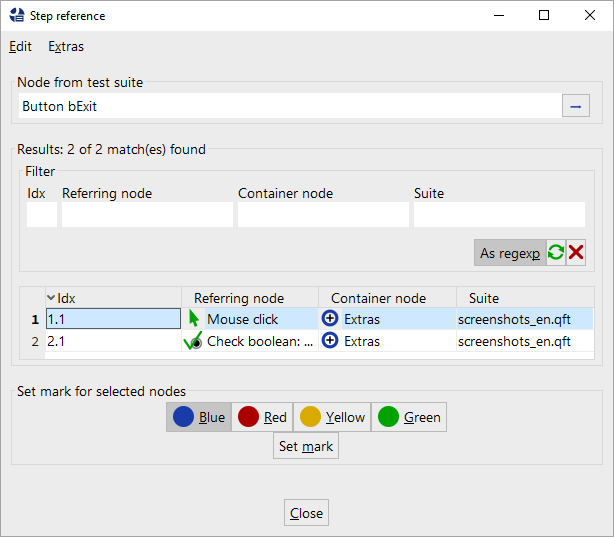Toggle the As regexp filter option
Image resolution: width=614 pixels, height=537 pixels.
coord(510,253)
